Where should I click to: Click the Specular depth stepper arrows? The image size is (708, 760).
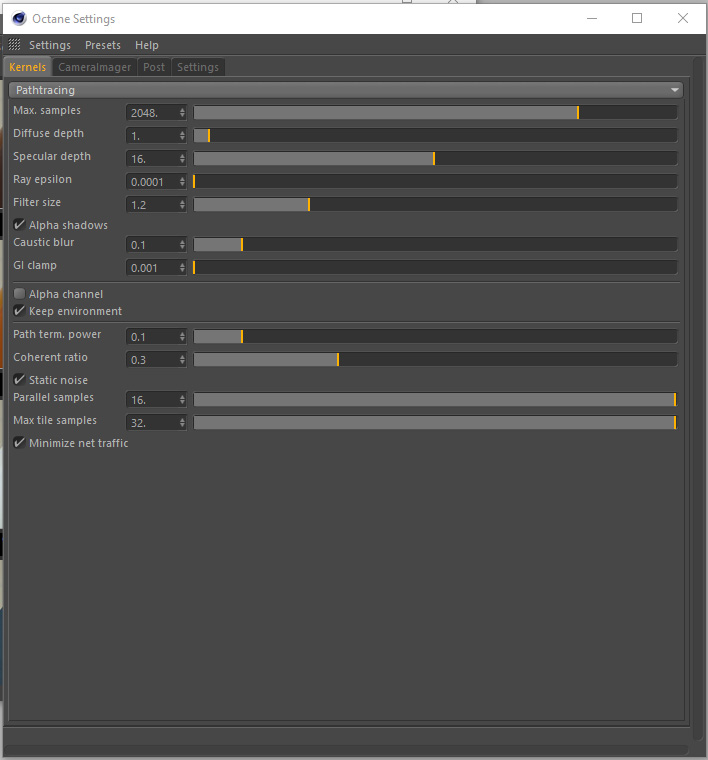(182, 159)
